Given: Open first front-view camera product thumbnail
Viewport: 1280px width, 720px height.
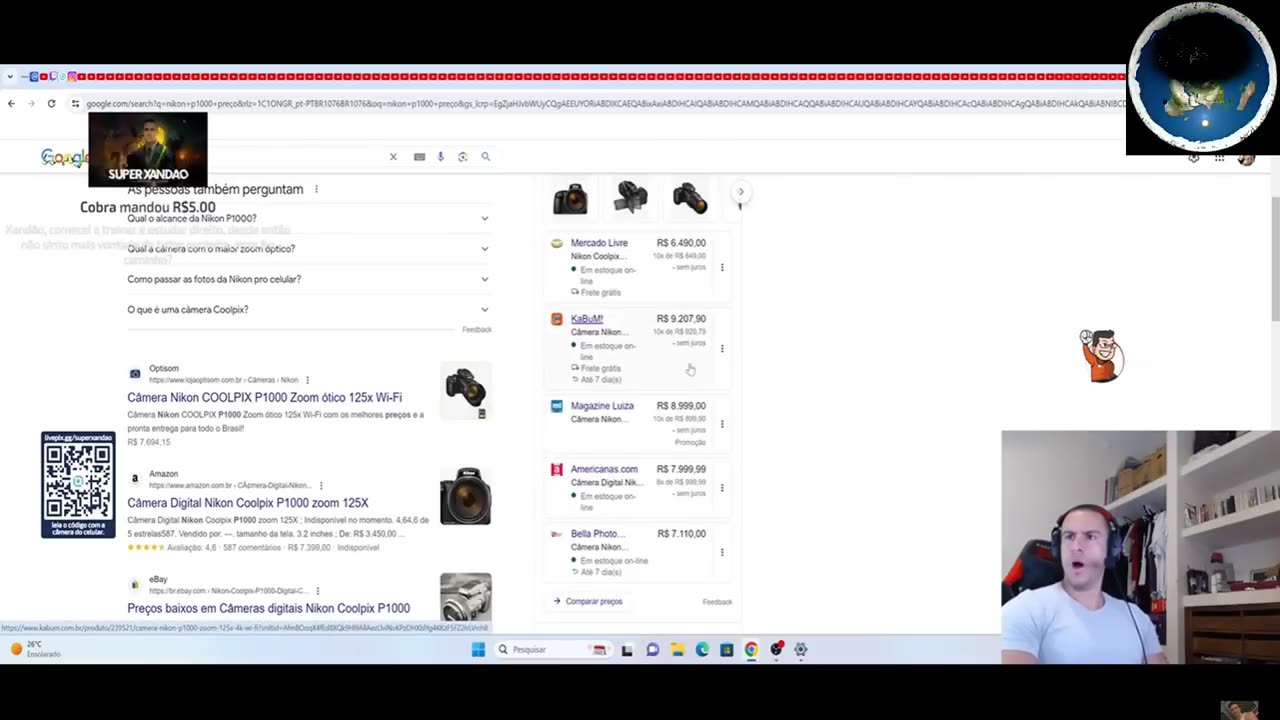Looking at the screenshot, I should pyautogui.click(x=570, y=198).
